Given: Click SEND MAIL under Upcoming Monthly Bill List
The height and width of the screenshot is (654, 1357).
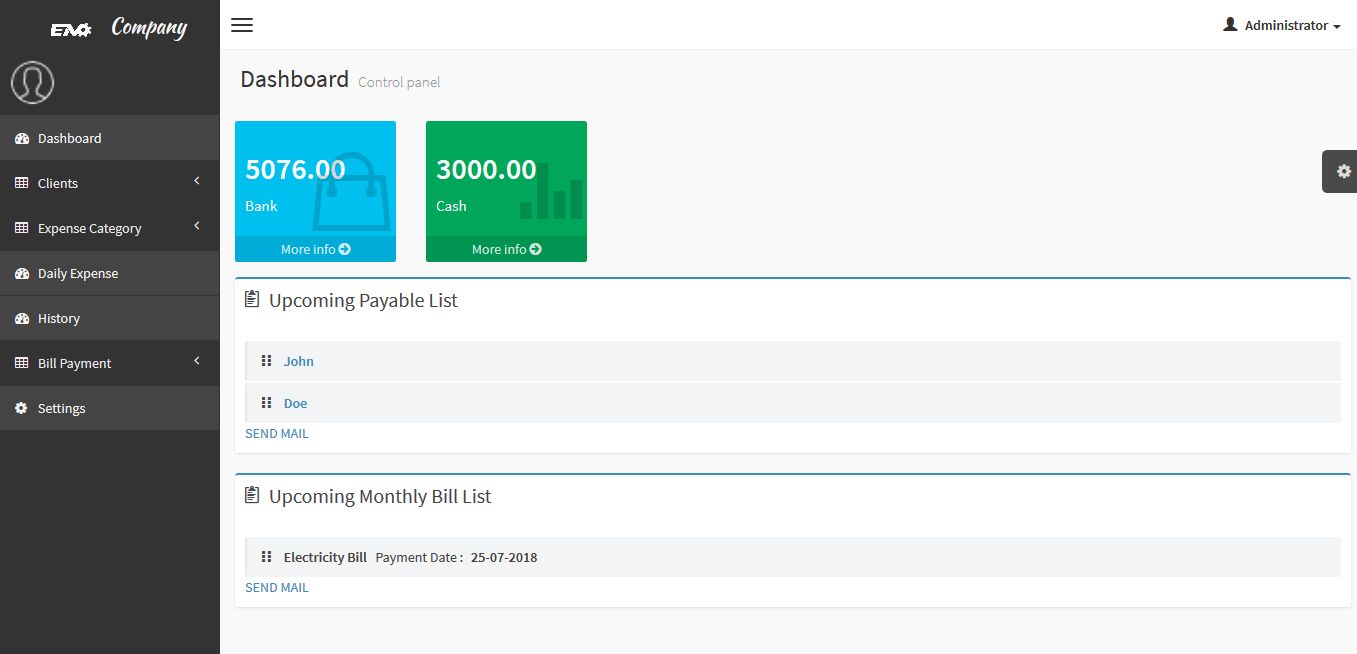Looking at the screenshot, I should click(x=277, y=588).
